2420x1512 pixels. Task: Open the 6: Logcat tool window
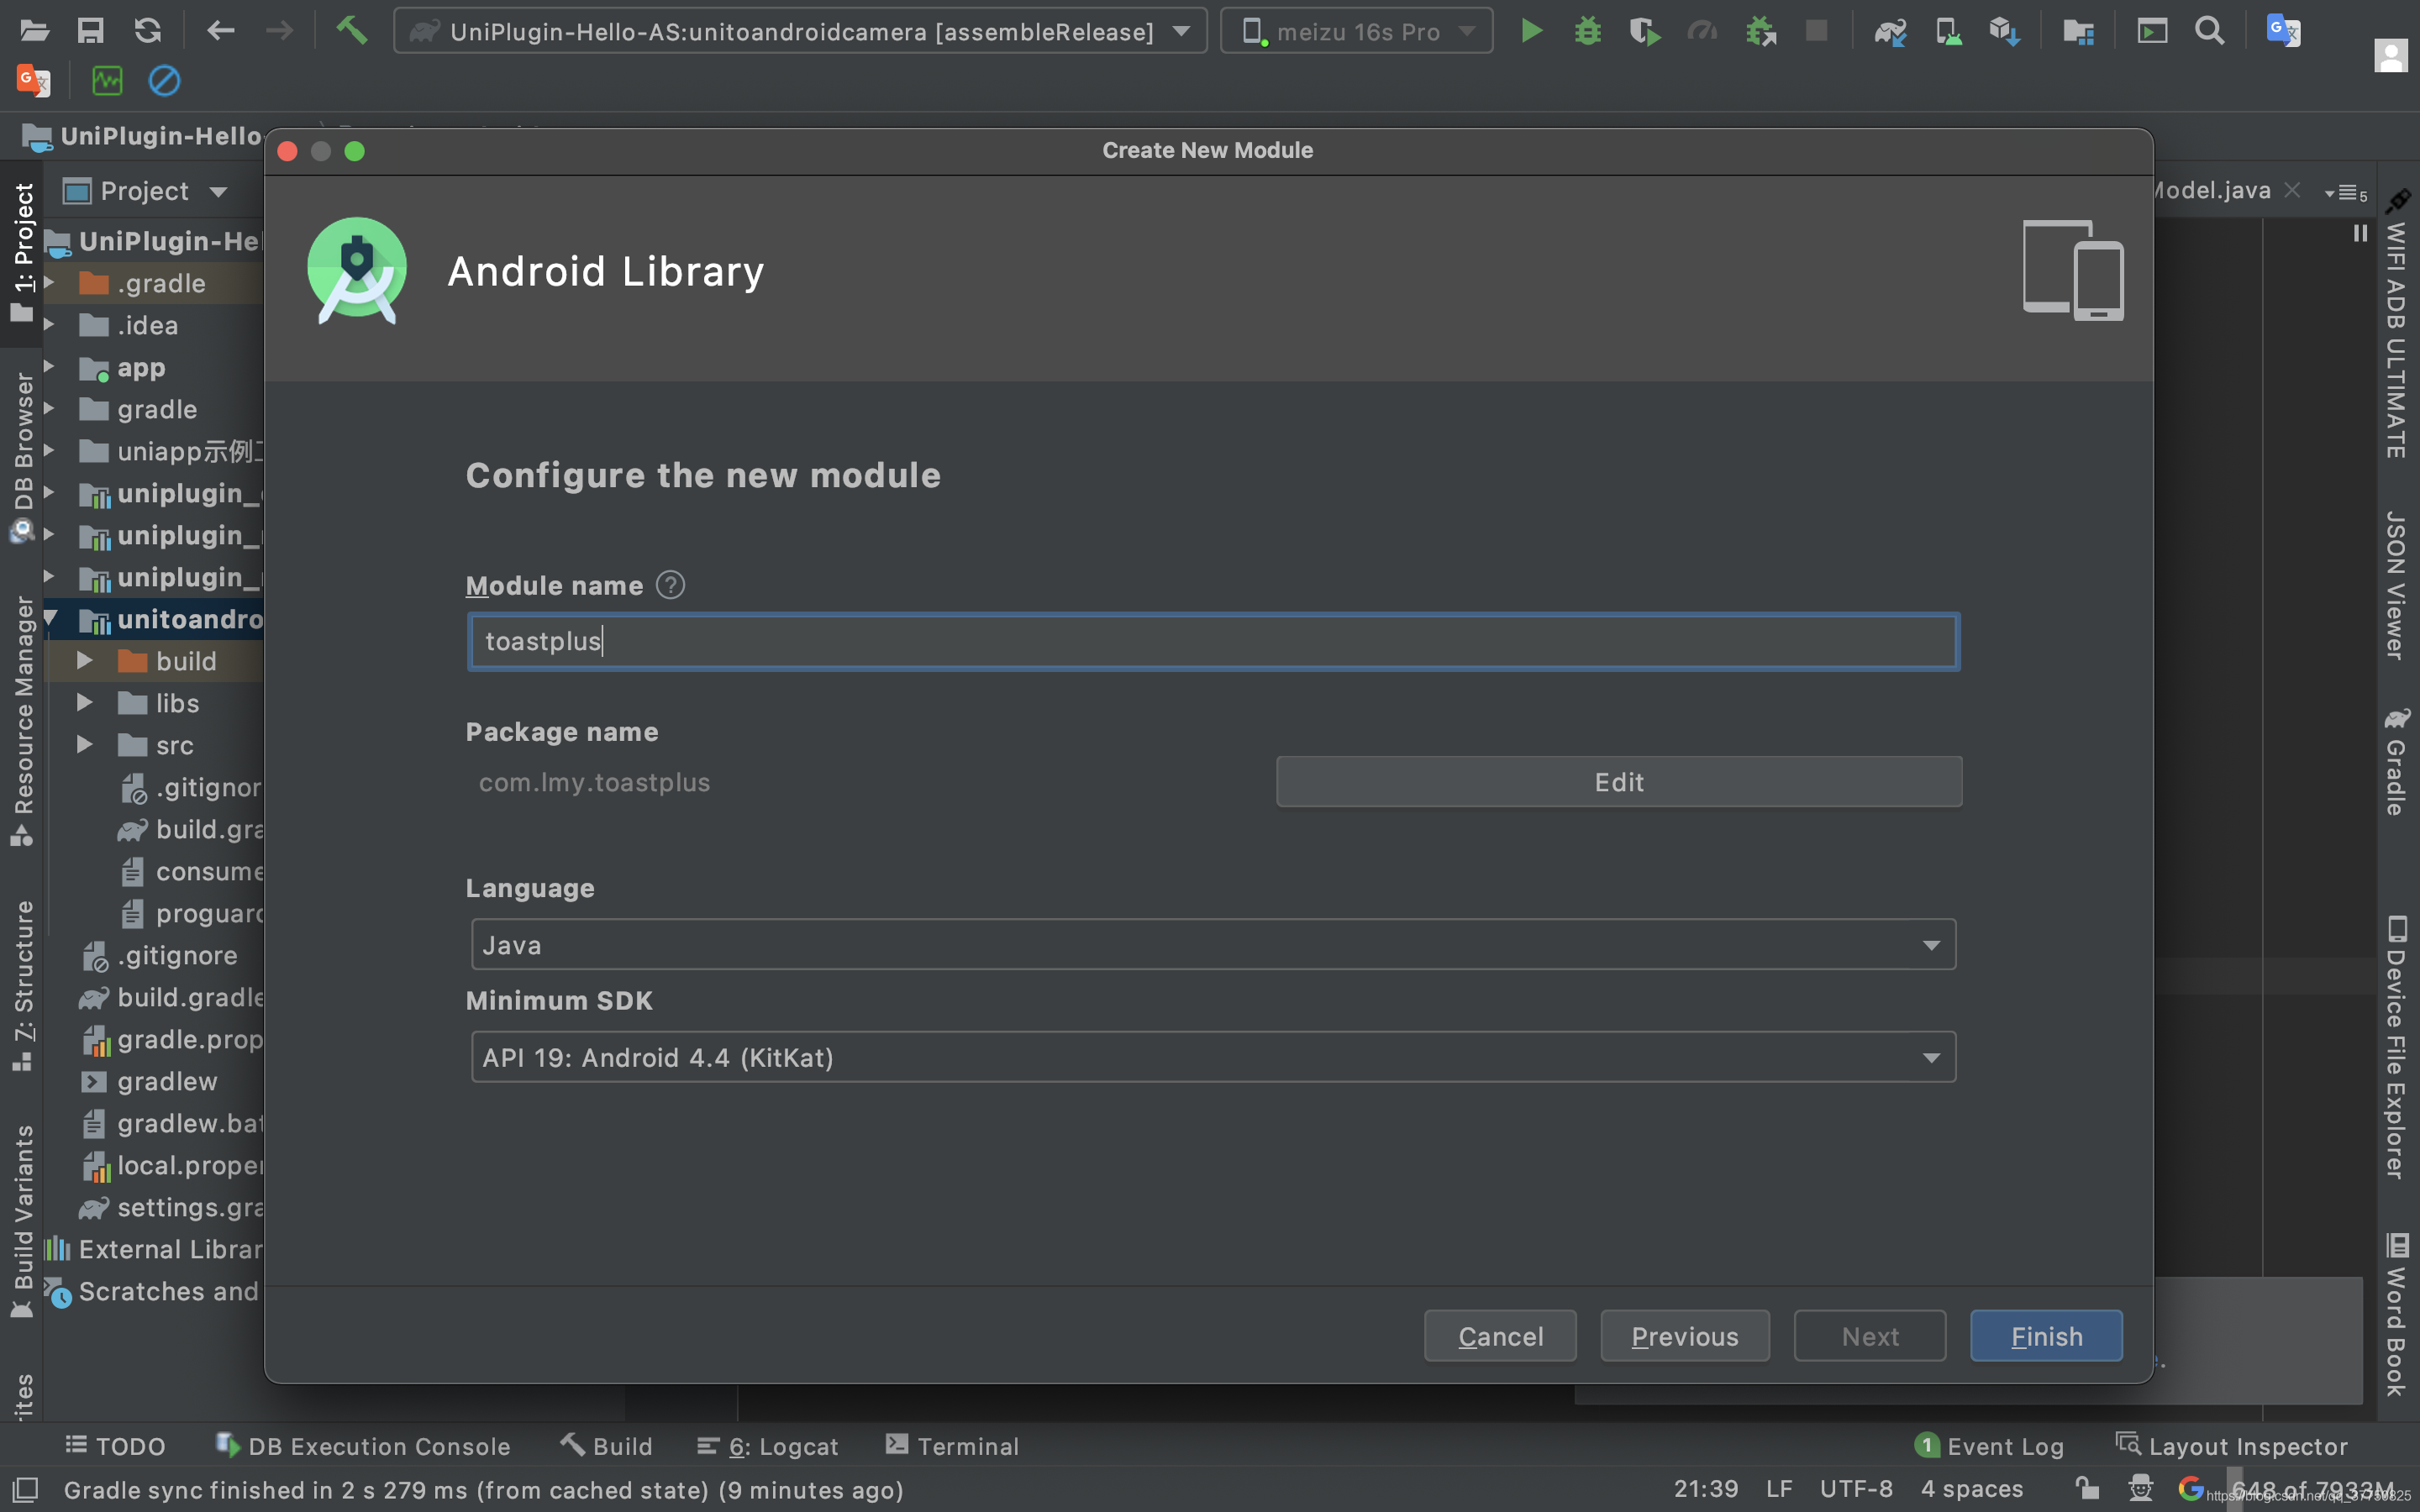[768, 1446]
